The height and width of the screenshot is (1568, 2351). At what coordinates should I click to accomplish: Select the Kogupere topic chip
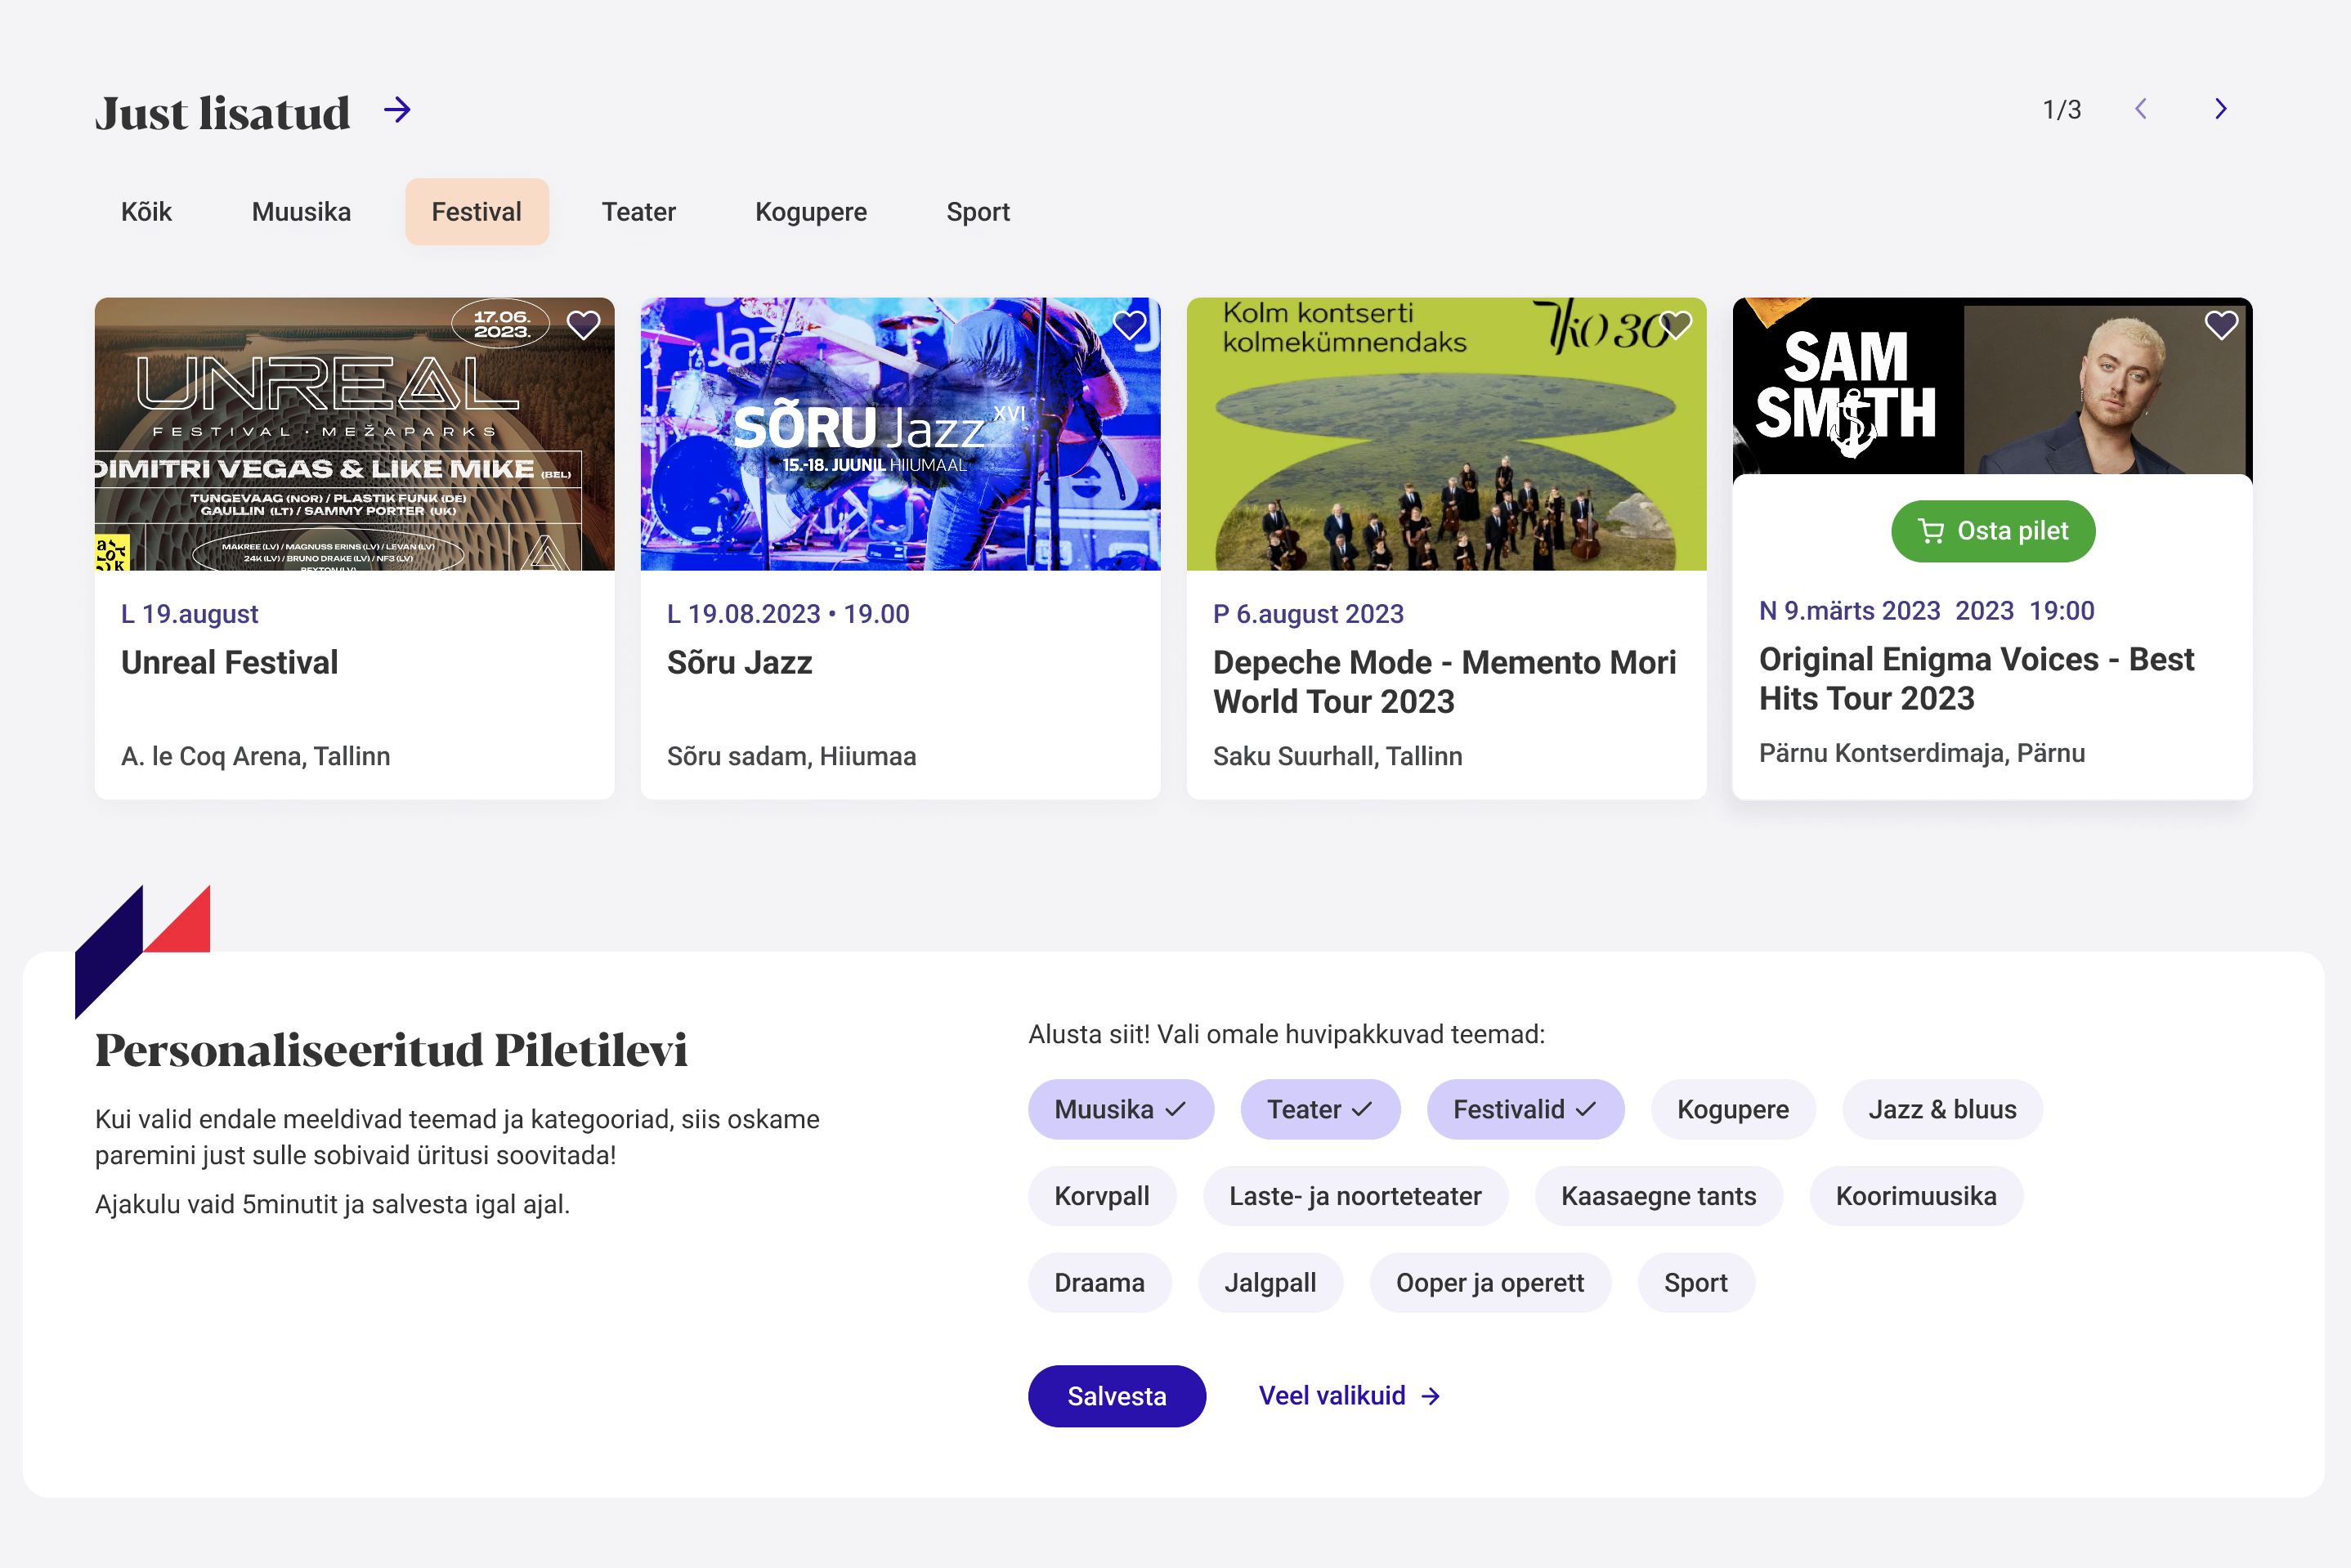1733,1109
